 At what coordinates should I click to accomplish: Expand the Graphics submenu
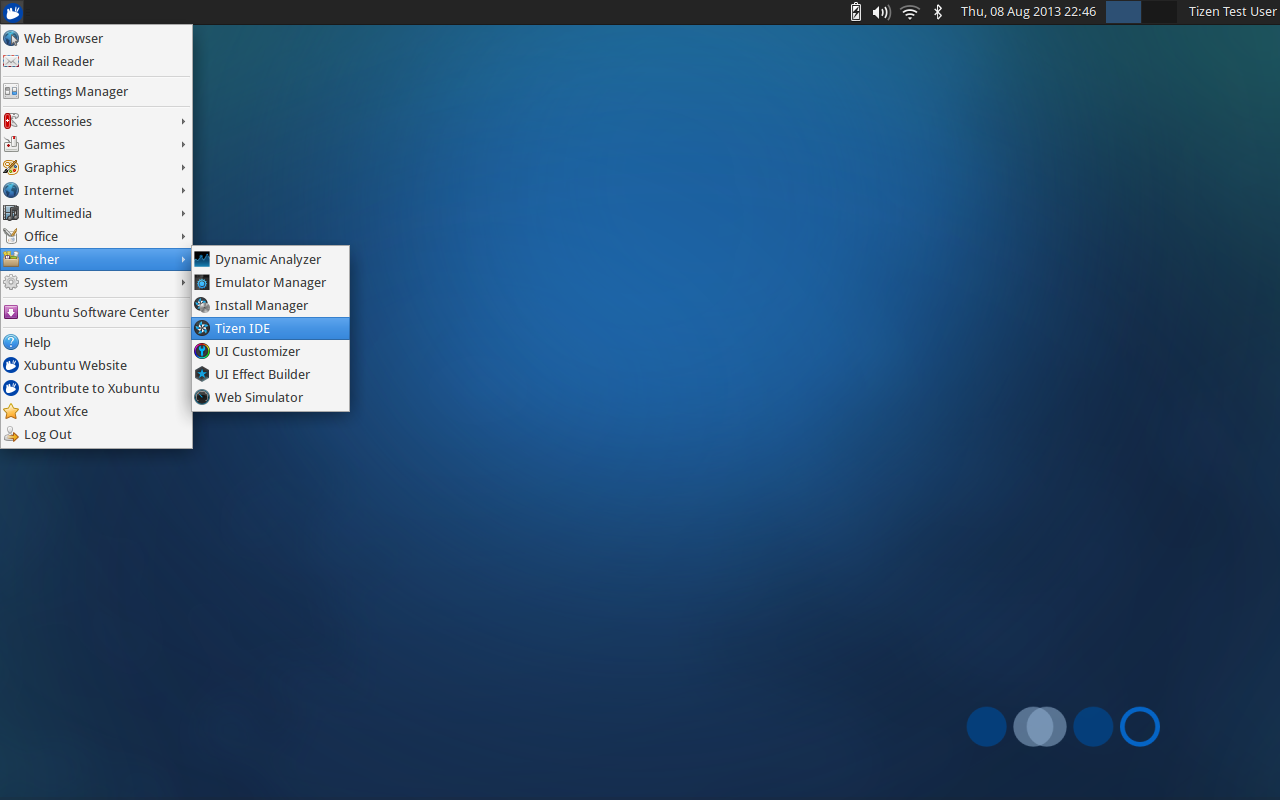coord(96,167)
